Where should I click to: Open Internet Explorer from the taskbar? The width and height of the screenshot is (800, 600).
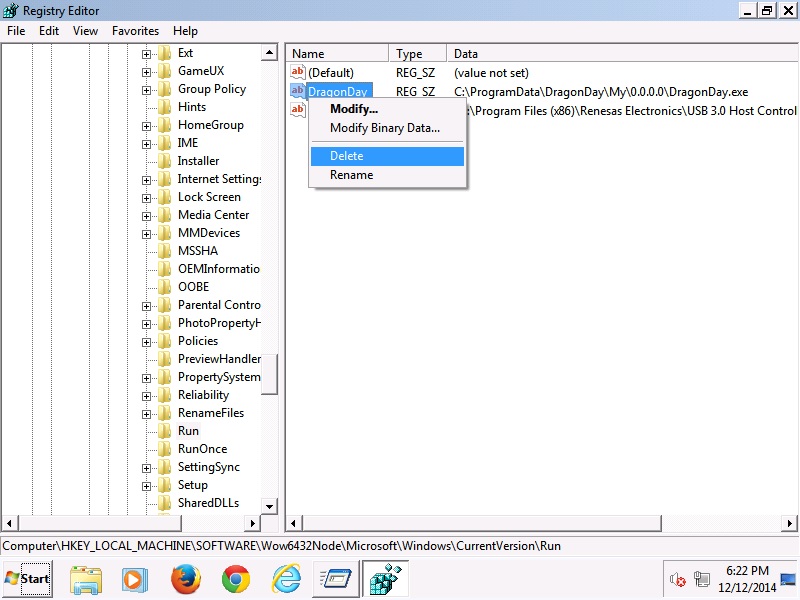tap(286, 580)
